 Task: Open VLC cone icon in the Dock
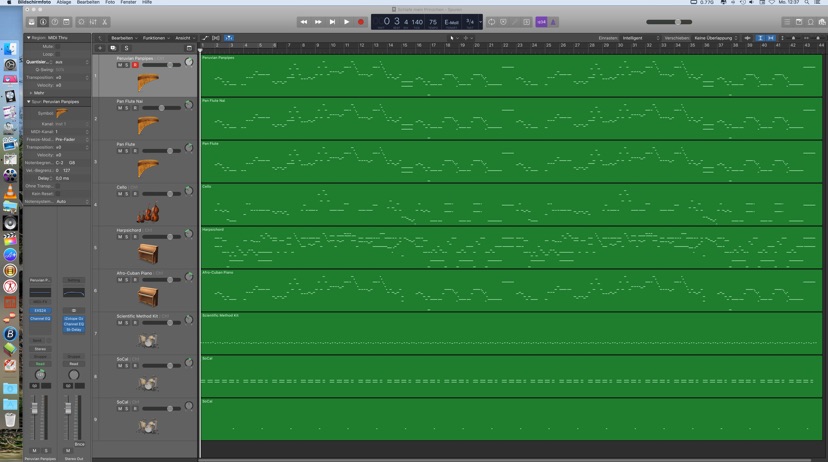click(x=10, y=191)
